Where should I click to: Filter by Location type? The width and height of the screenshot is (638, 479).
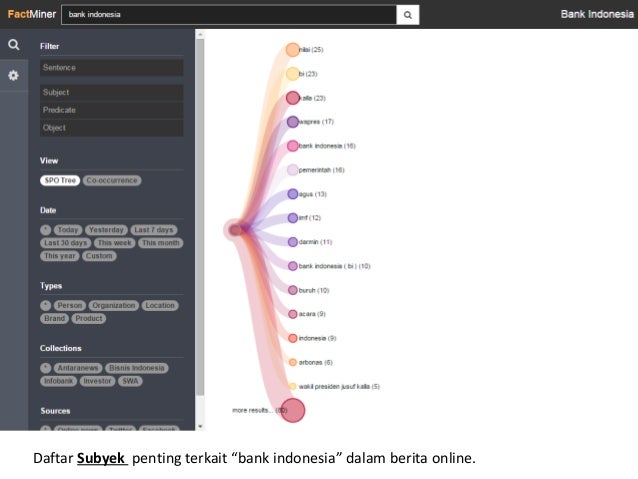click(160, 306)
